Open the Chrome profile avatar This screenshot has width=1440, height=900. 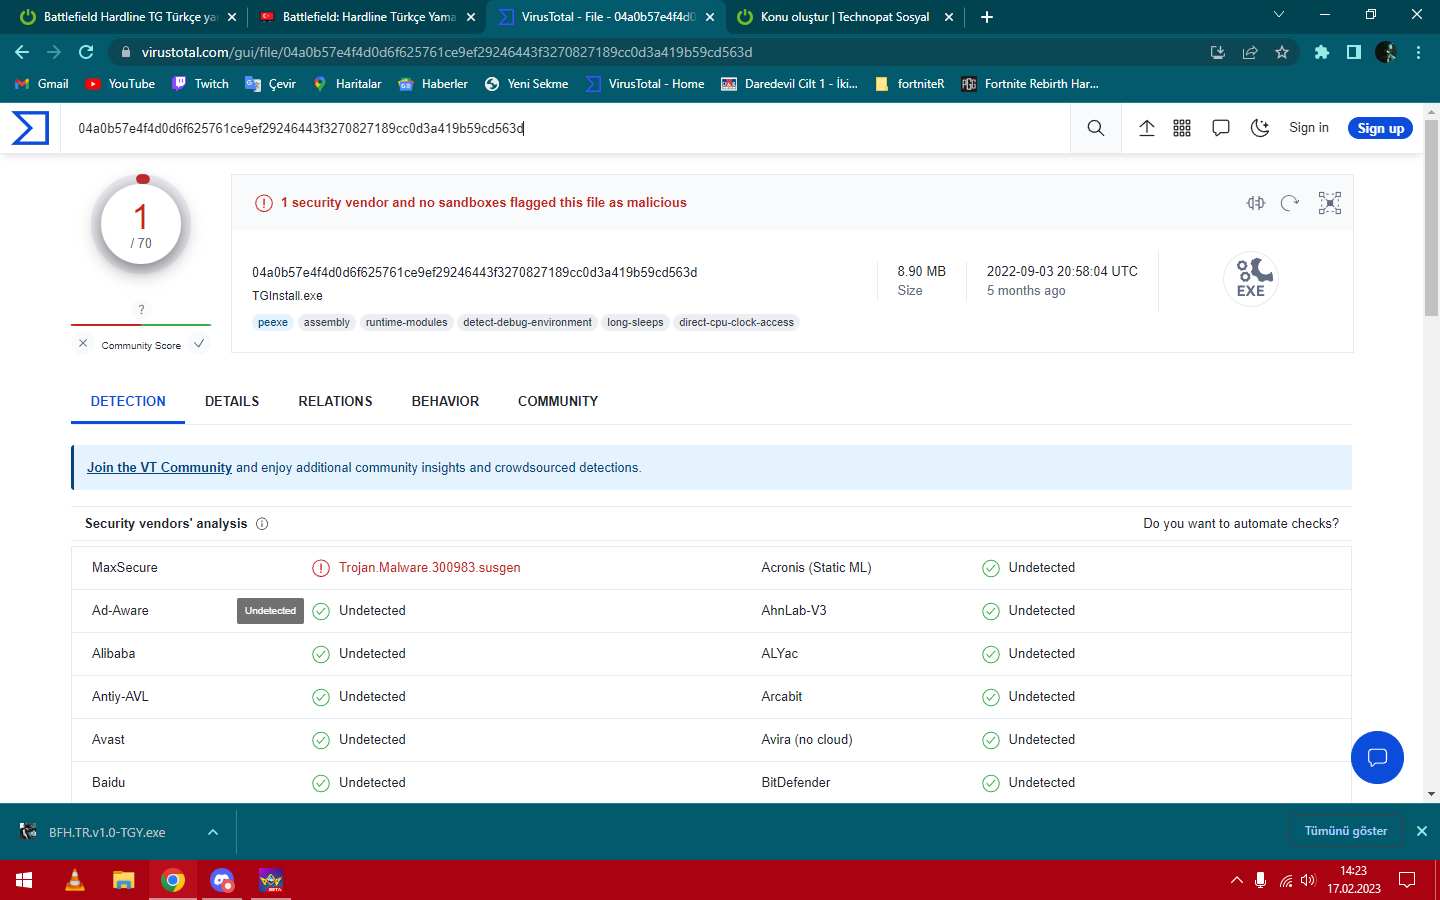point(1386,52)
